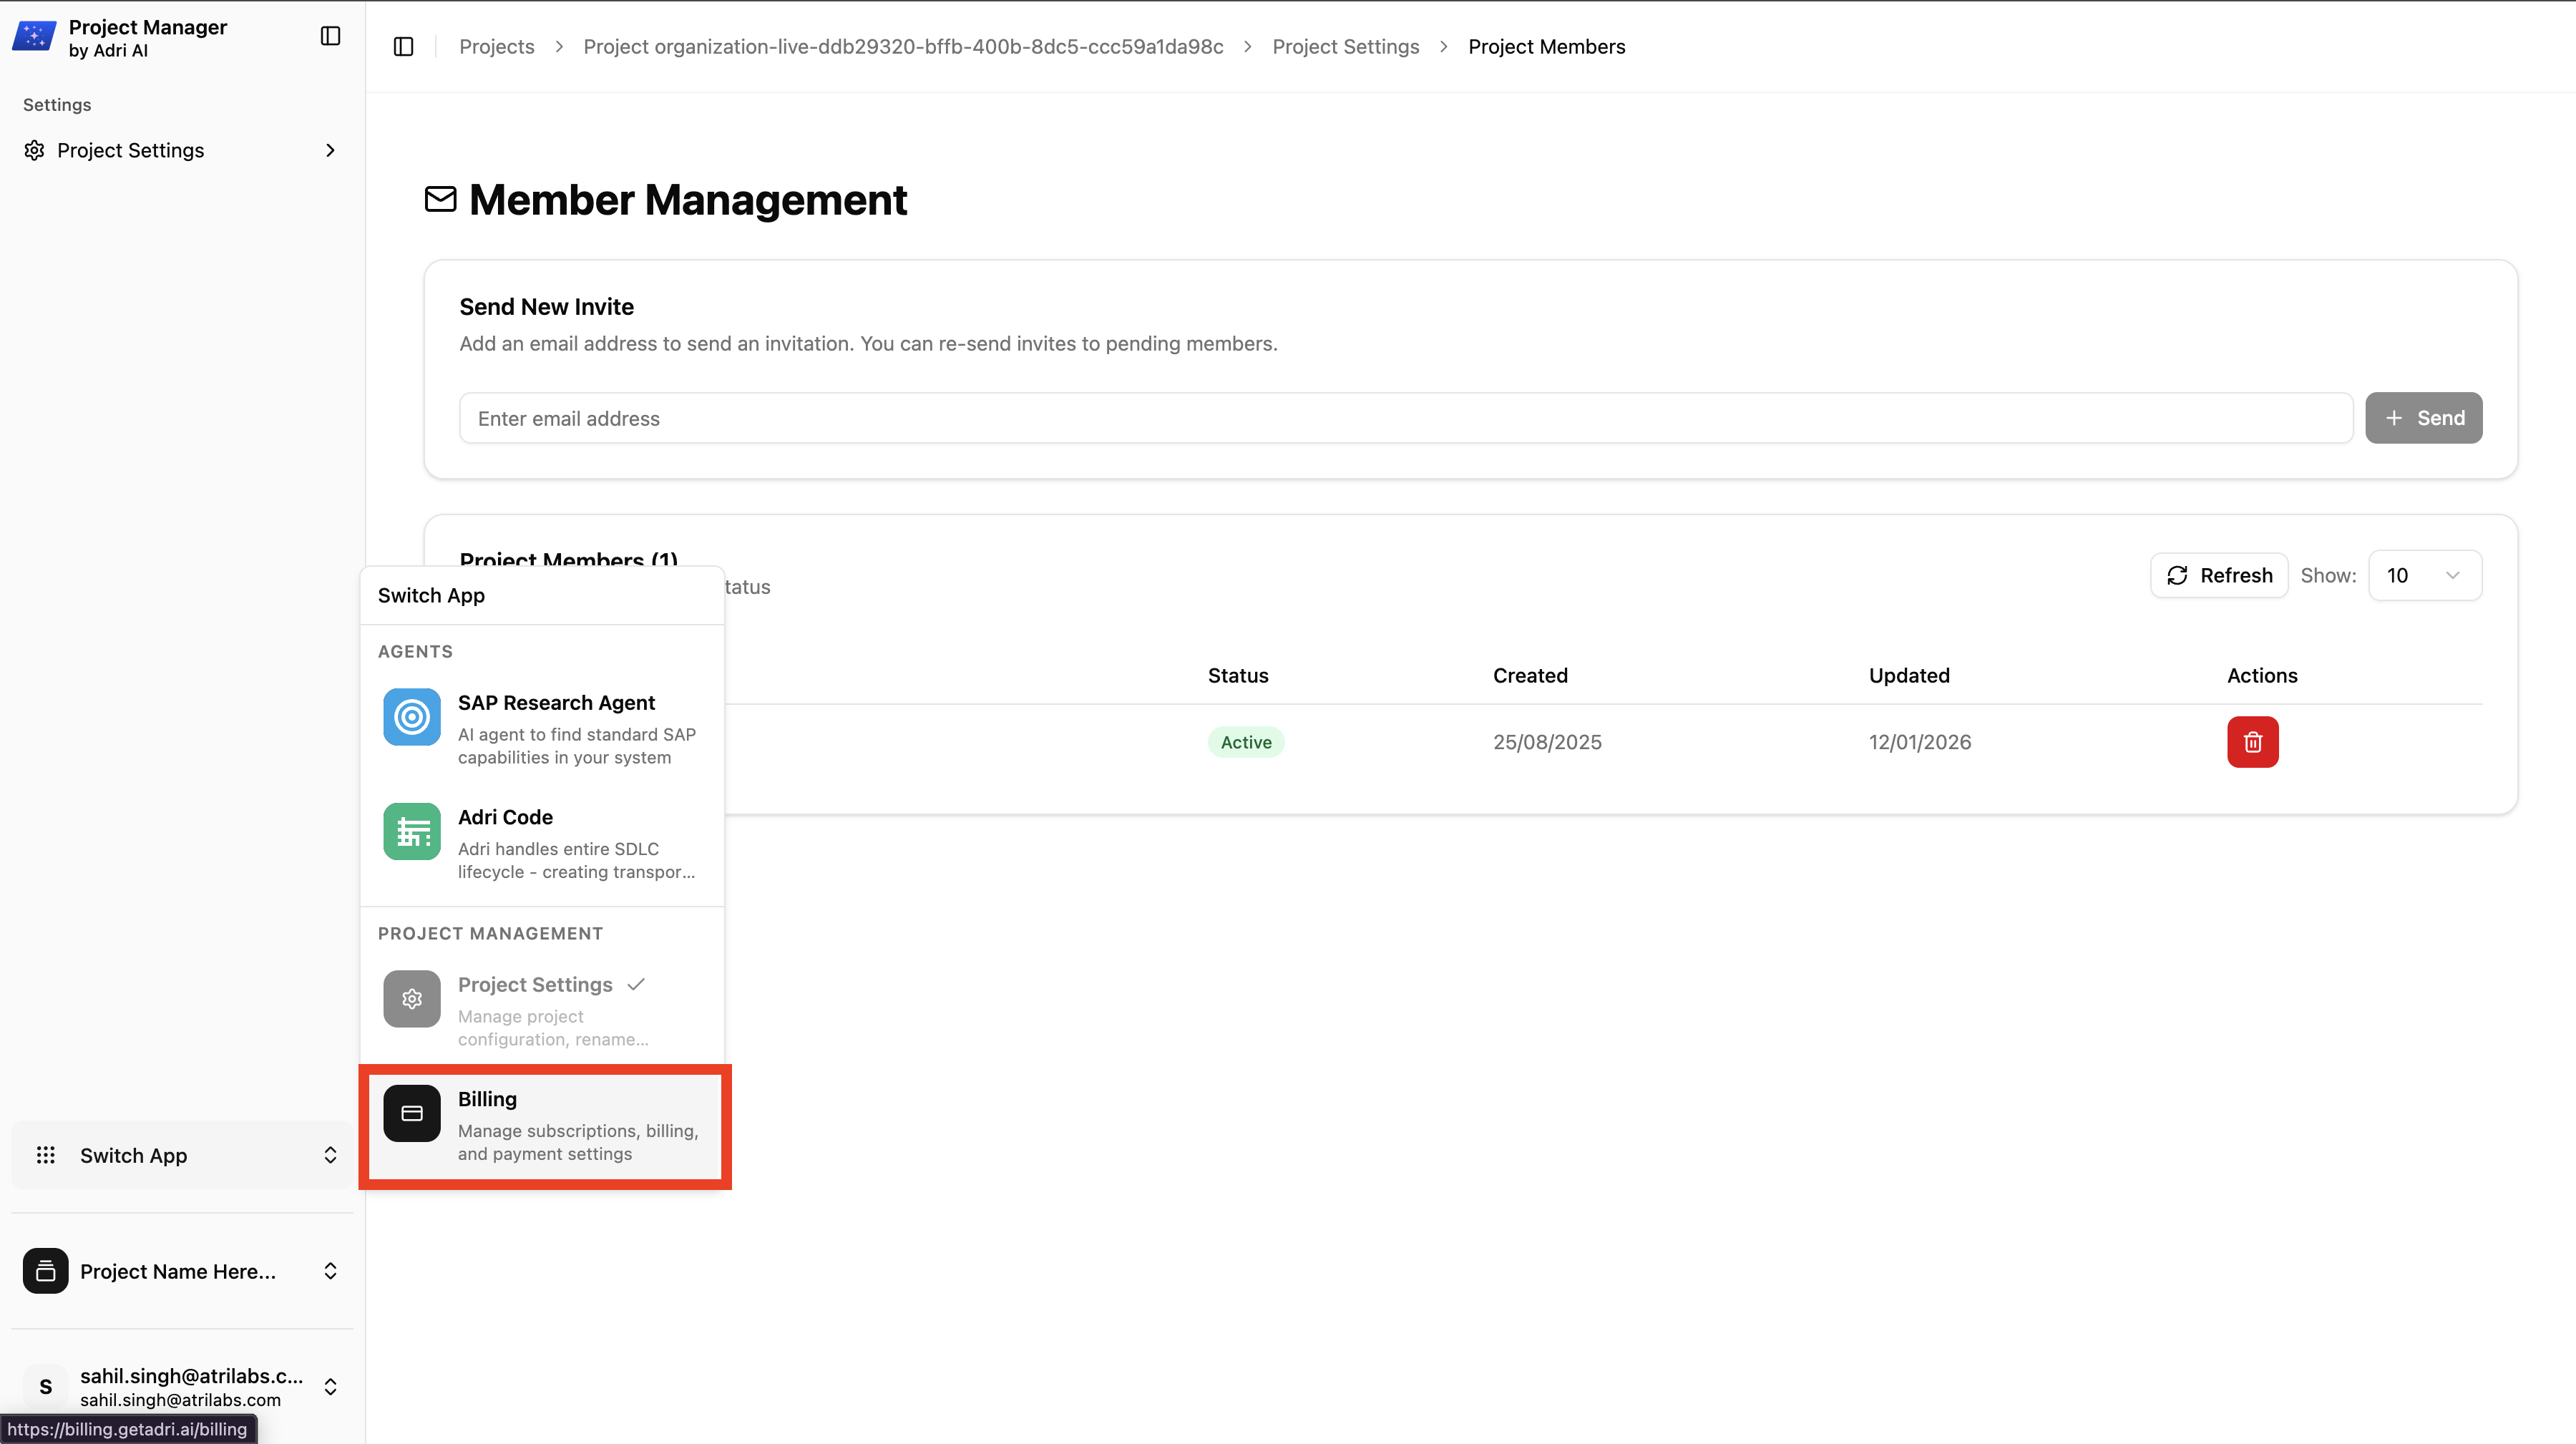Click the Project Manager logo
The image size is (2576, 1444).
coord(33,36)
